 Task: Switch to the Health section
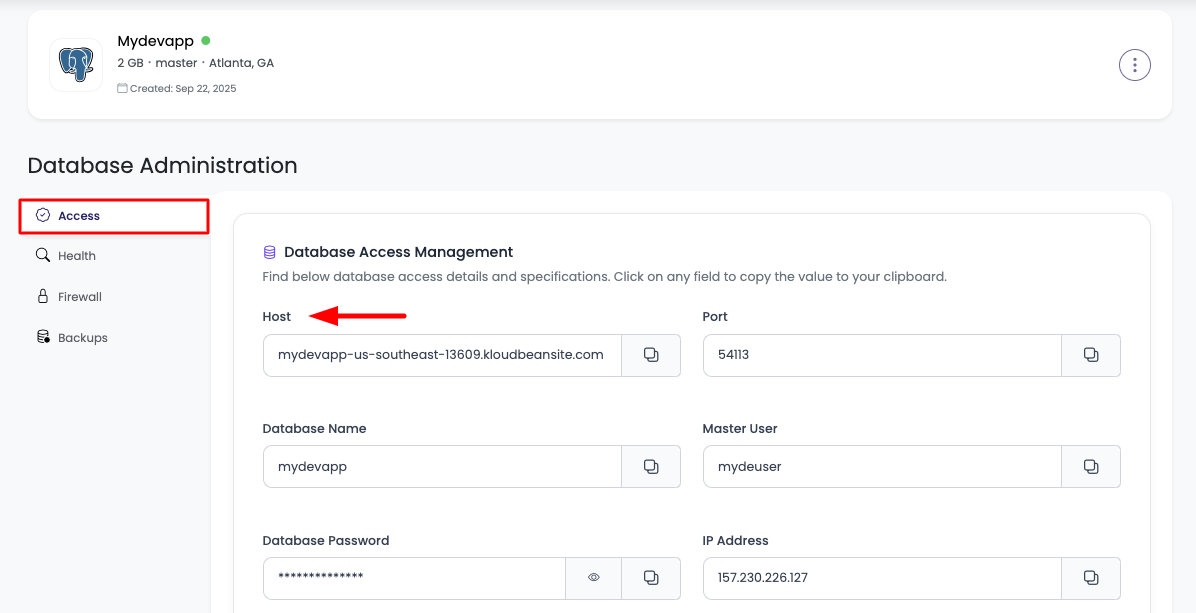[78, 255]
